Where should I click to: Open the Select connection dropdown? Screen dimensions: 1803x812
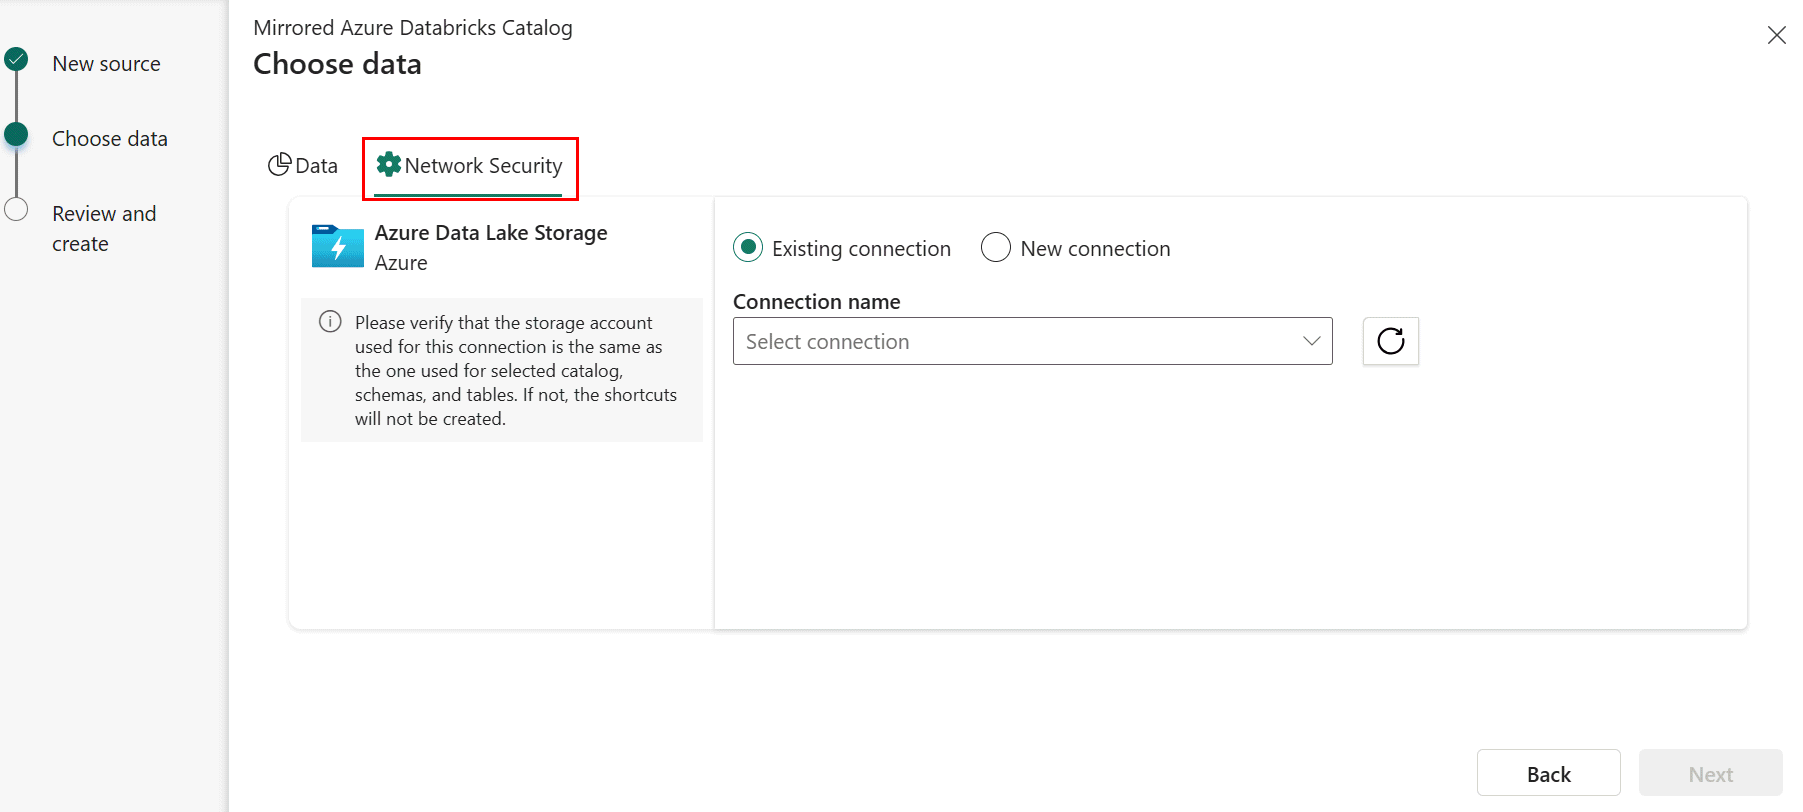1020,341
